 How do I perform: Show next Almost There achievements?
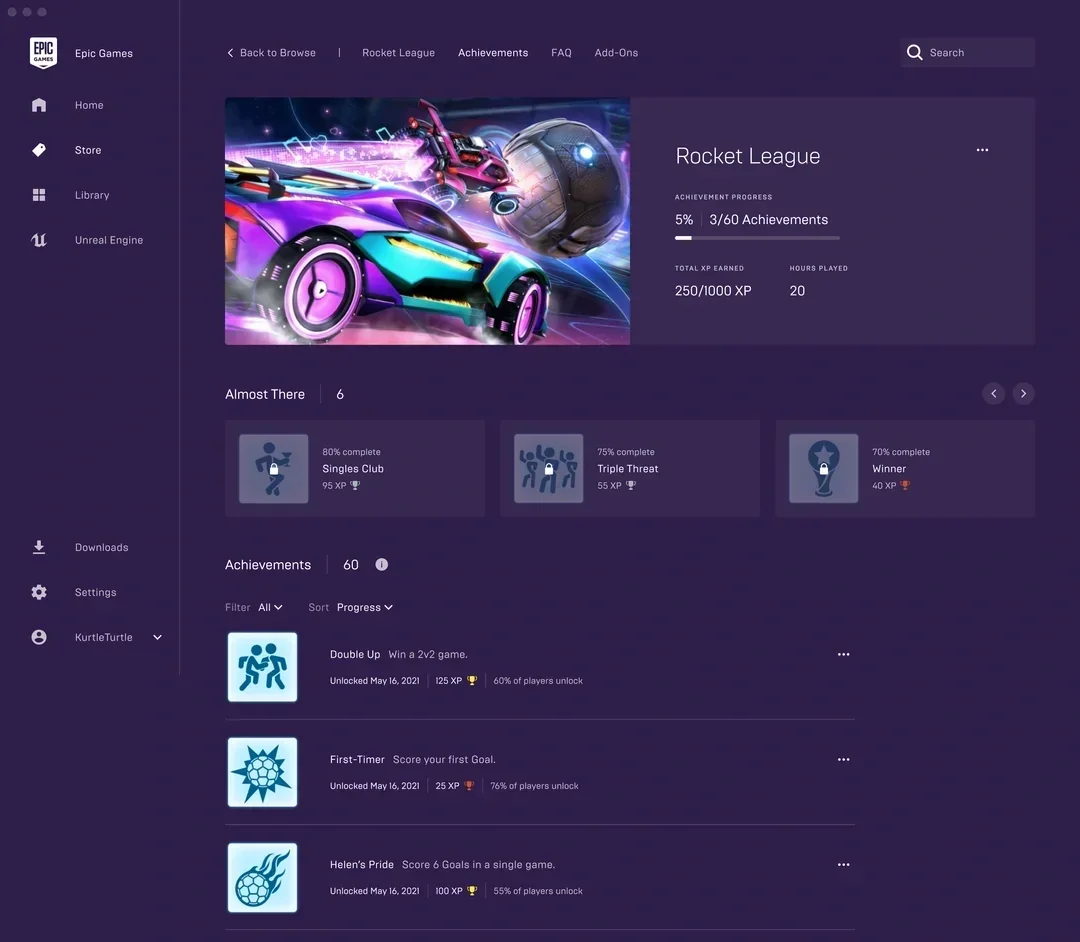(1024, 393)
